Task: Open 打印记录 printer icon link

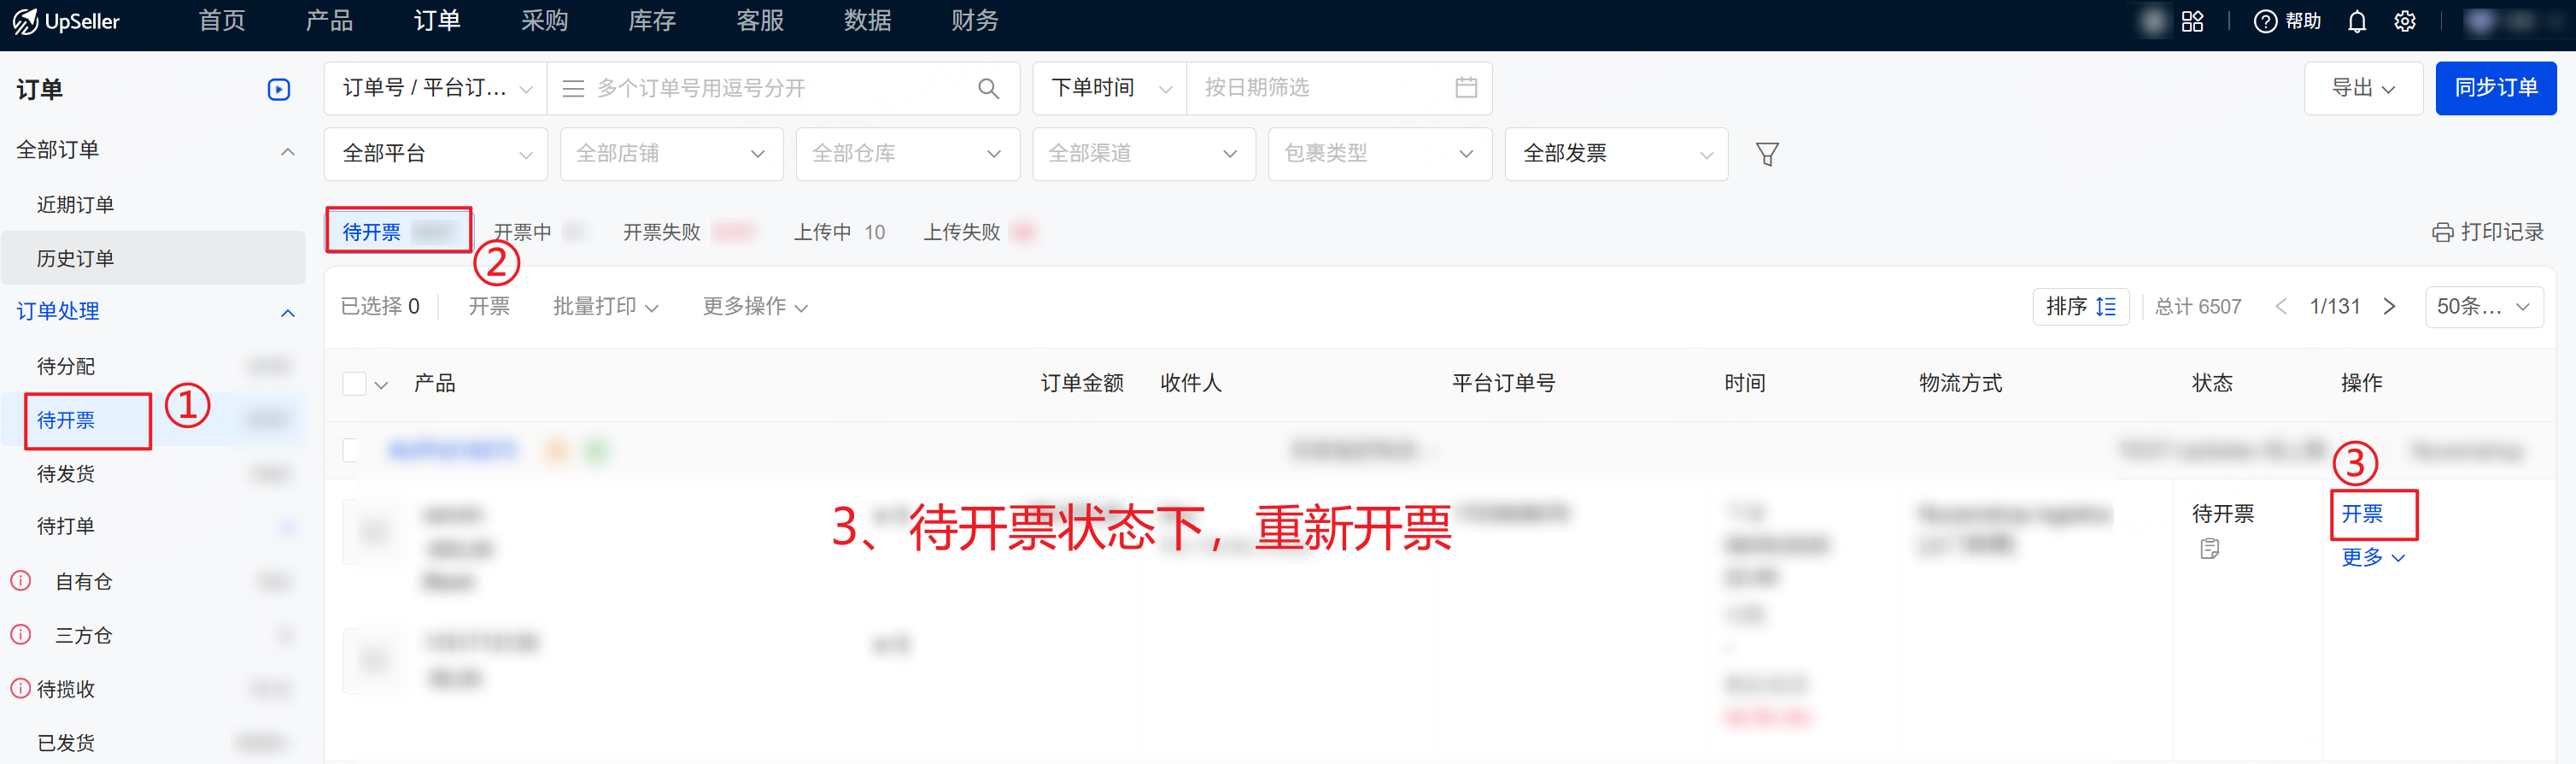Action: [x=2487, y=232]
